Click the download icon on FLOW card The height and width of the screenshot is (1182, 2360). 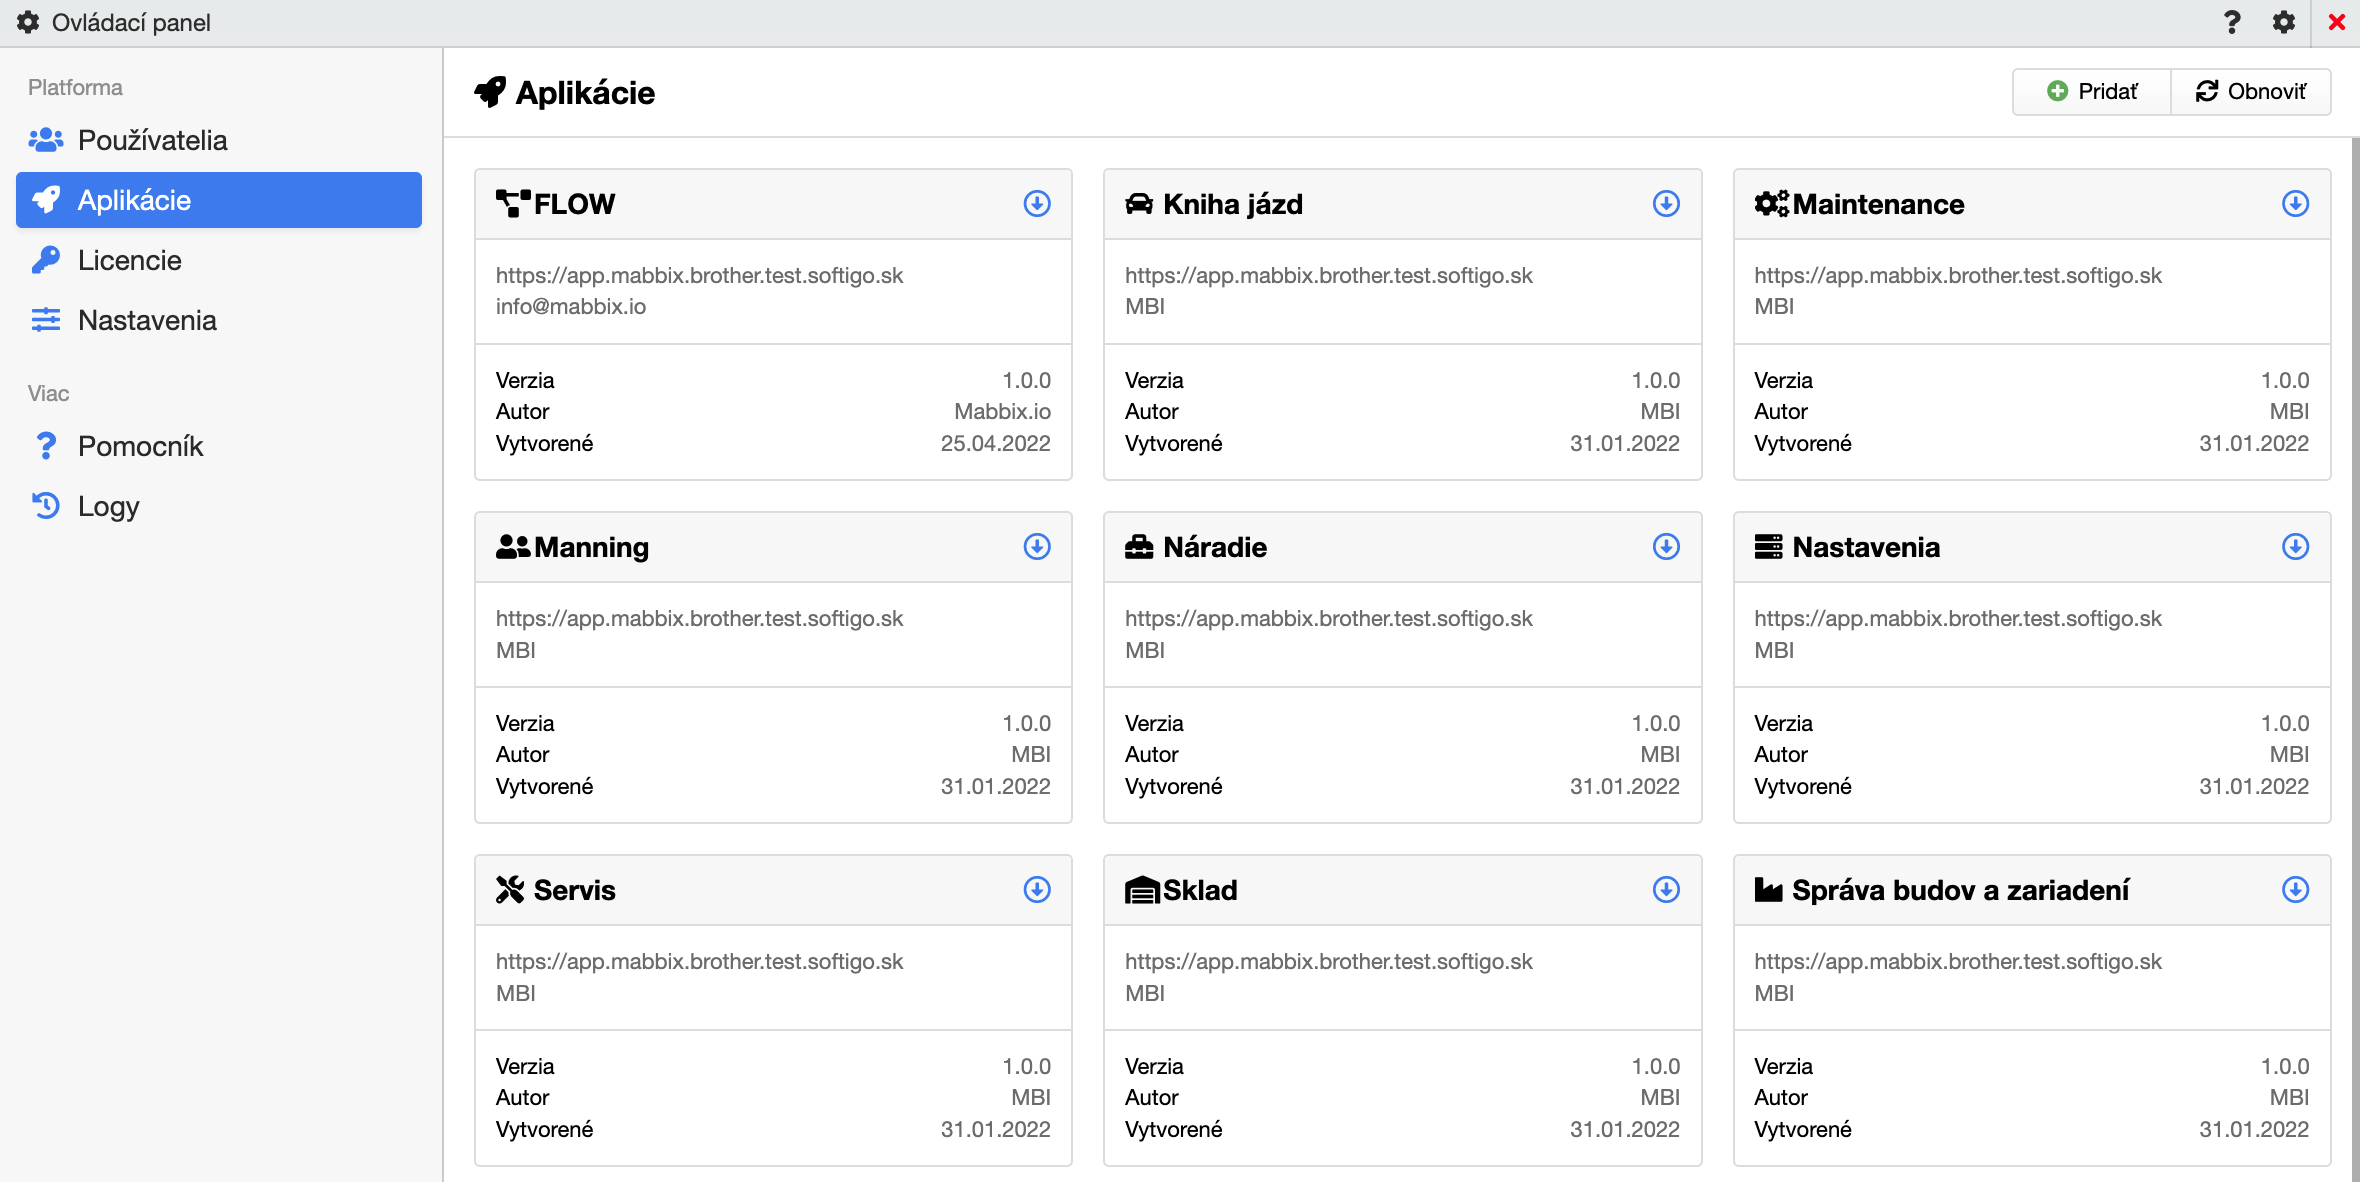[1037, 204]
